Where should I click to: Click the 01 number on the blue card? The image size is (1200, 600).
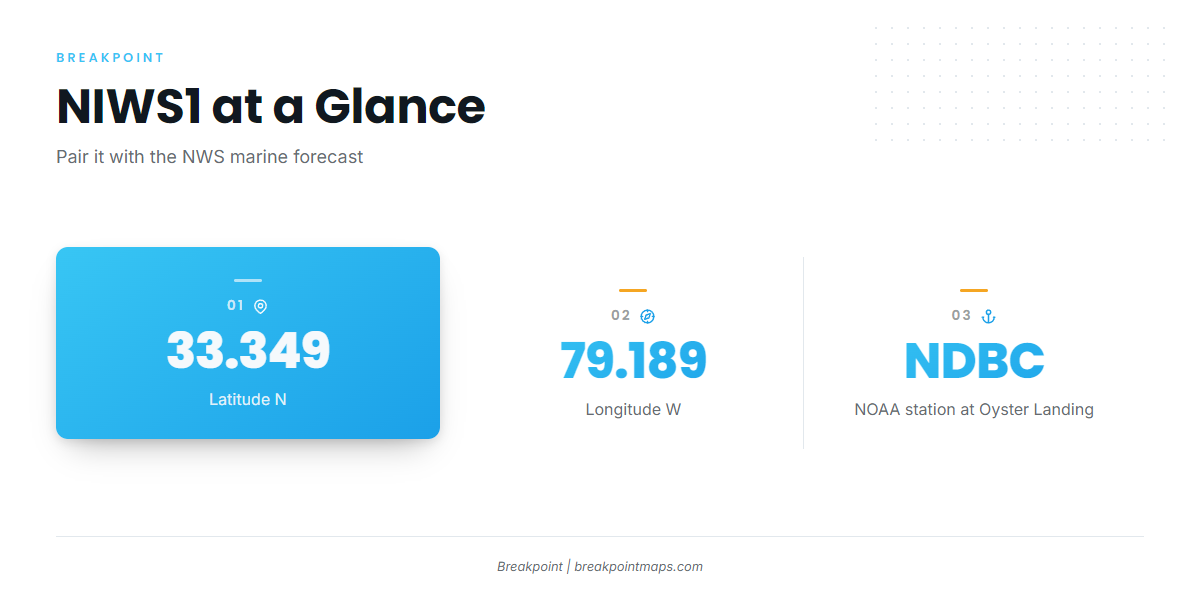point(236,306)
